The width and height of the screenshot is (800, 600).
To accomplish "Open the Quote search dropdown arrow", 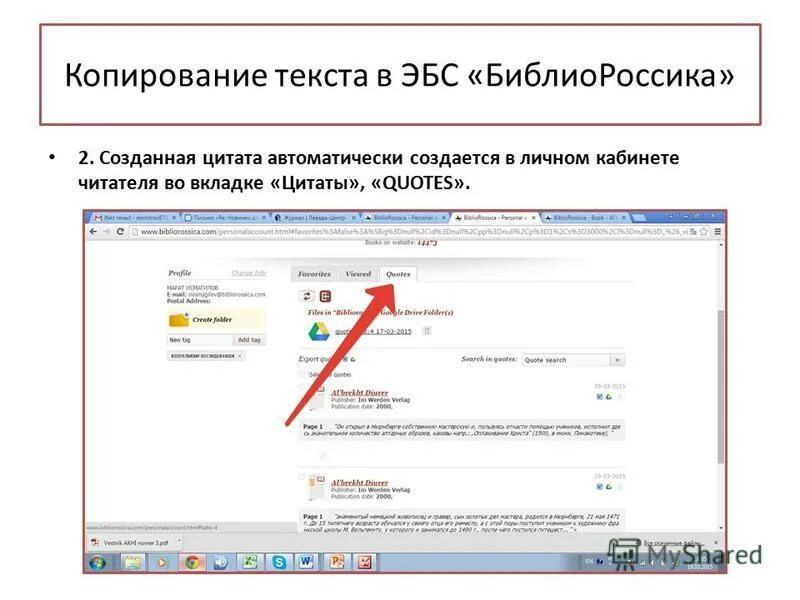I will tap(617, 360).
